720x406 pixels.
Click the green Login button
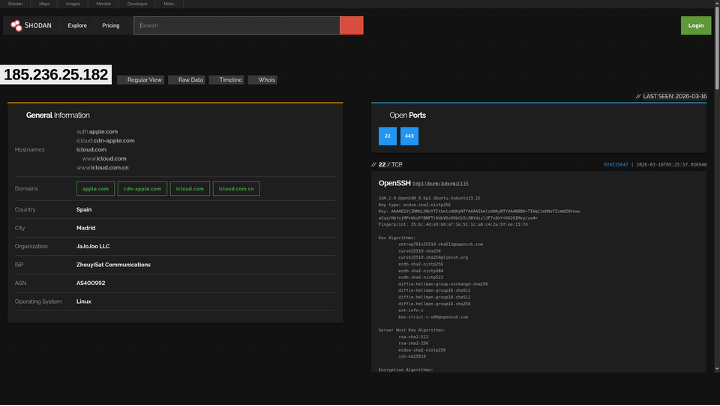(696, 25)
